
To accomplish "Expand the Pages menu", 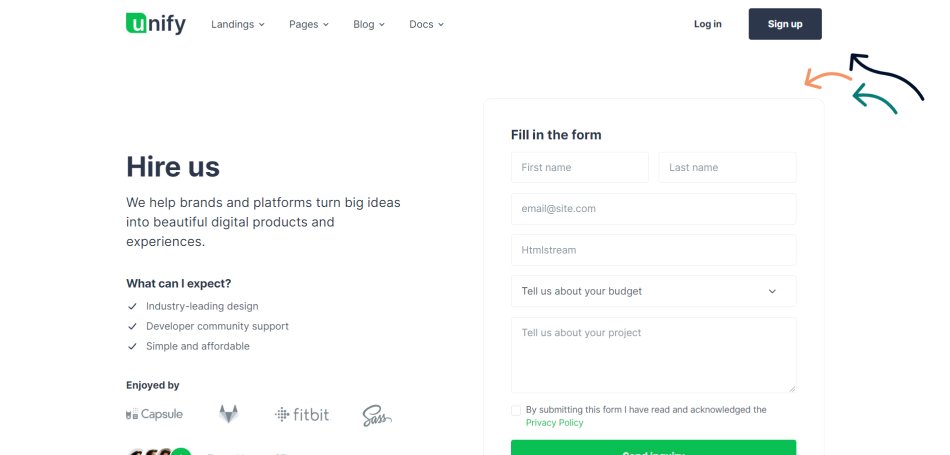I will 308,24.
